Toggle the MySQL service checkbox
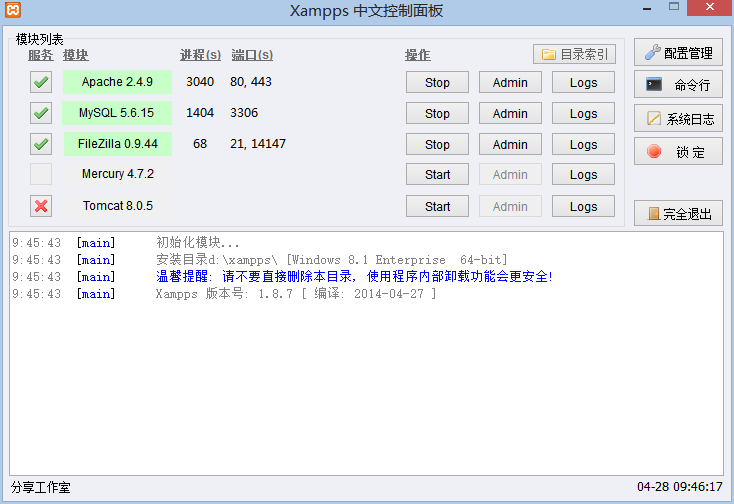This screenshot has height=504, width=734. 41,114
